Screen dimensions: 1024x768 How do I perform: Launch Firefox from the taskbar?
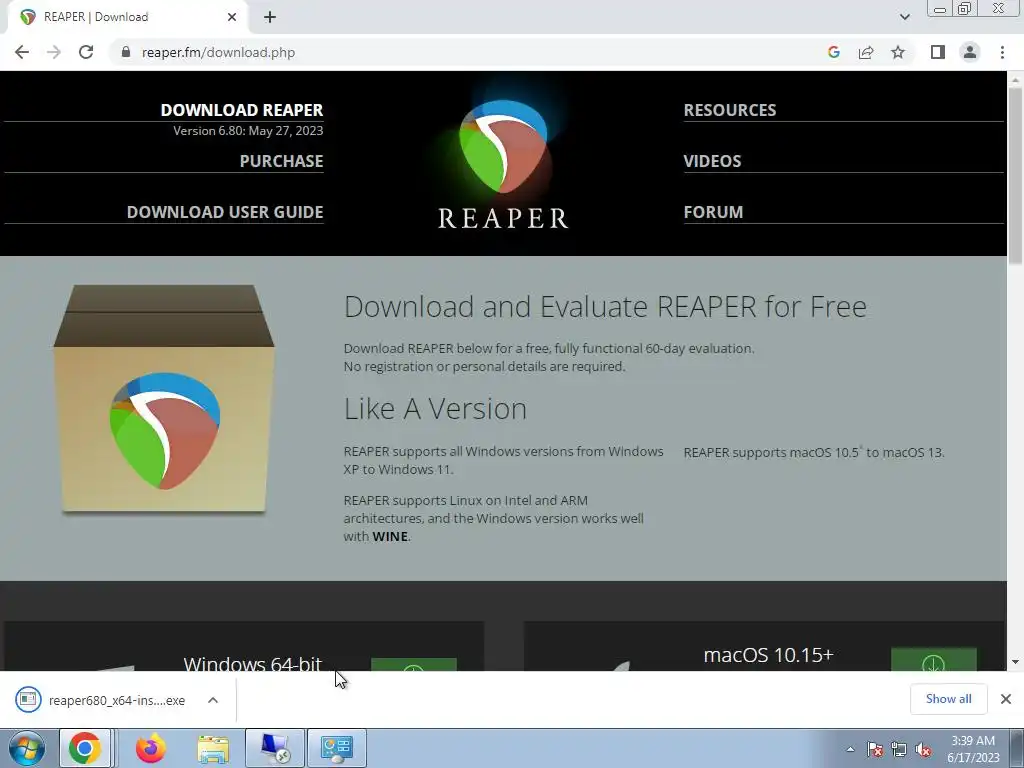click(x=150, y=748)
